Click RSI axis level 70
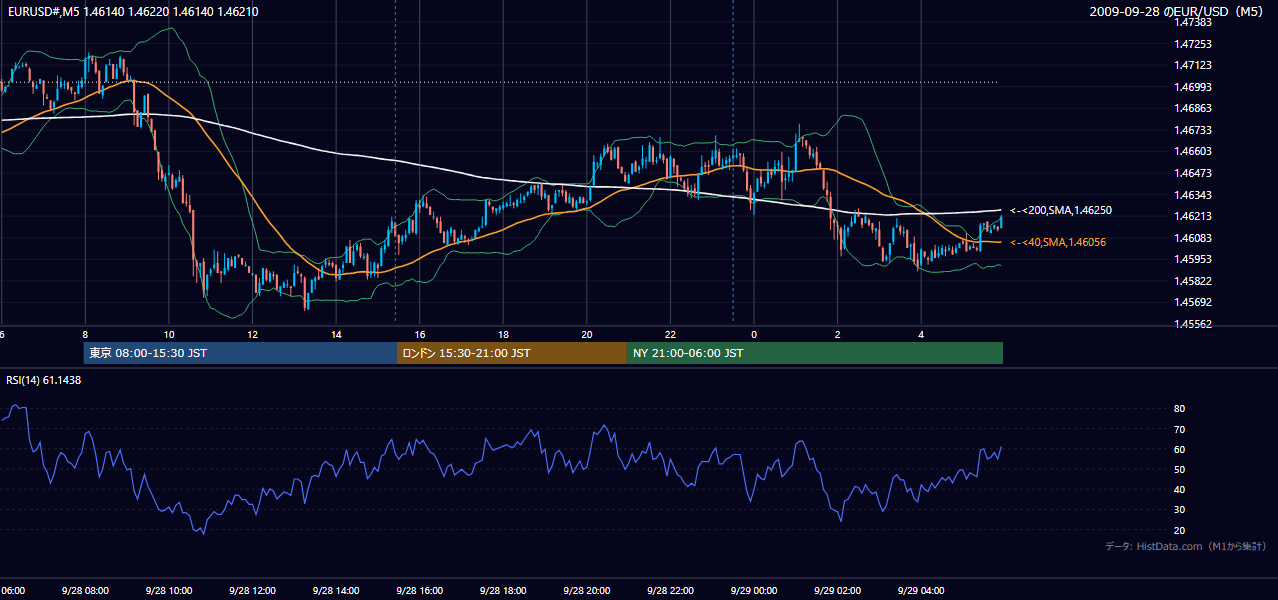Screen dimensions: 1278x600 [1179, 429]
